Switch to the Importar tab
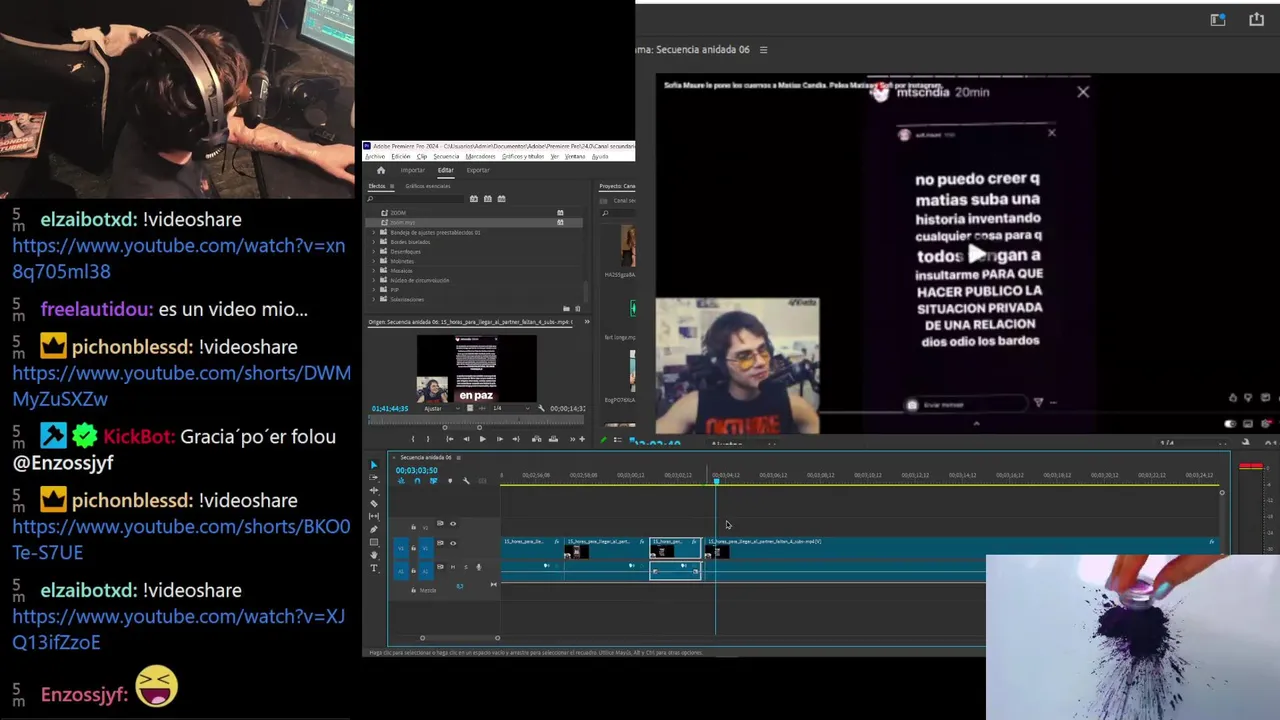The image size is (1280, 720). click(x=413, y=170)
